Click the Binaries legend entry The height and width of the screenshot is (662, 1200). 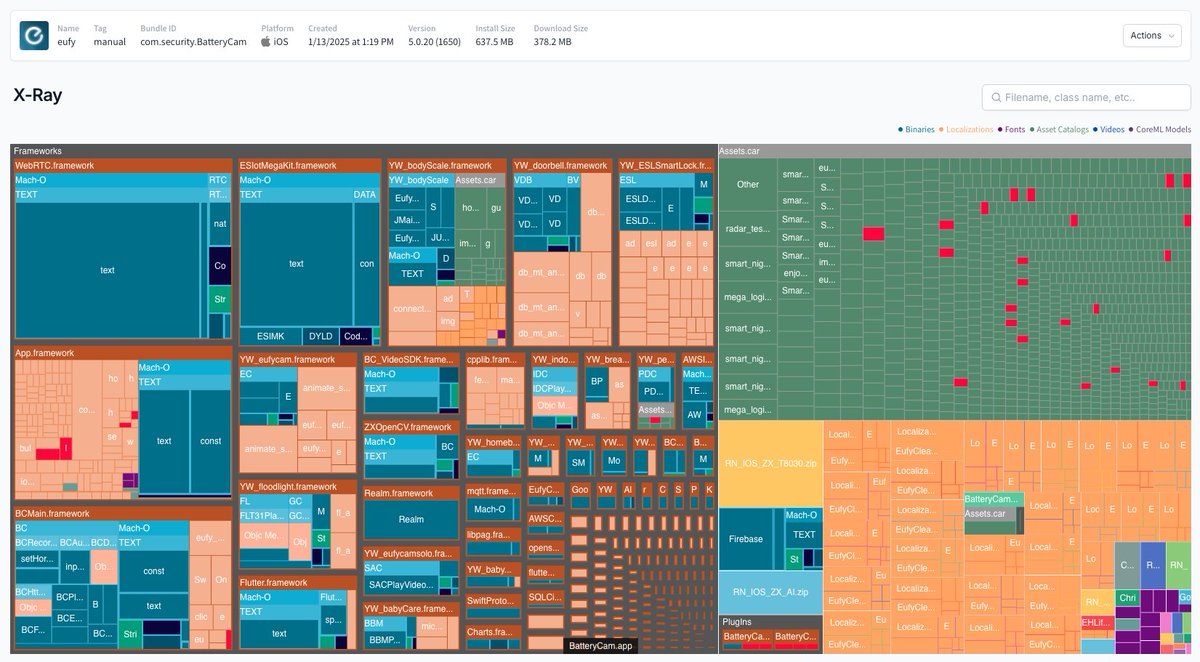[915, 129]
